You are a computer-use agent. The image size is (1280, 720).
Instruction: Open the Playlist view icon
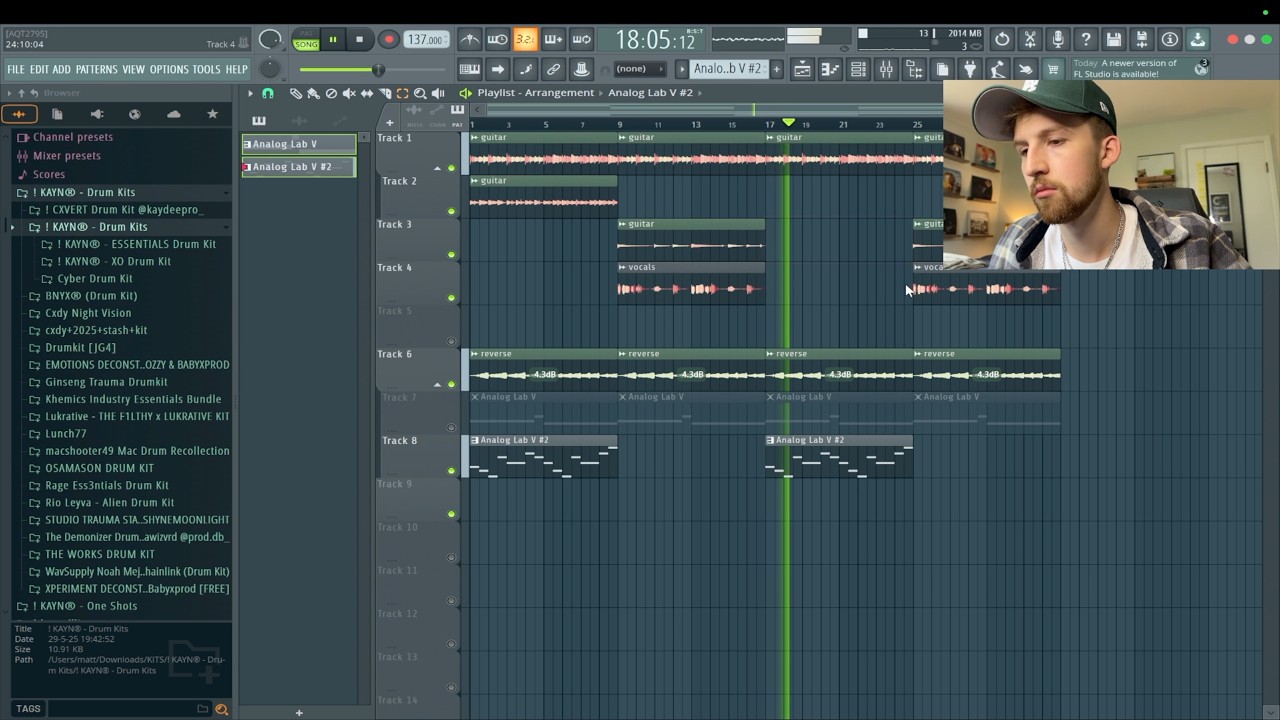pos(802,69)
